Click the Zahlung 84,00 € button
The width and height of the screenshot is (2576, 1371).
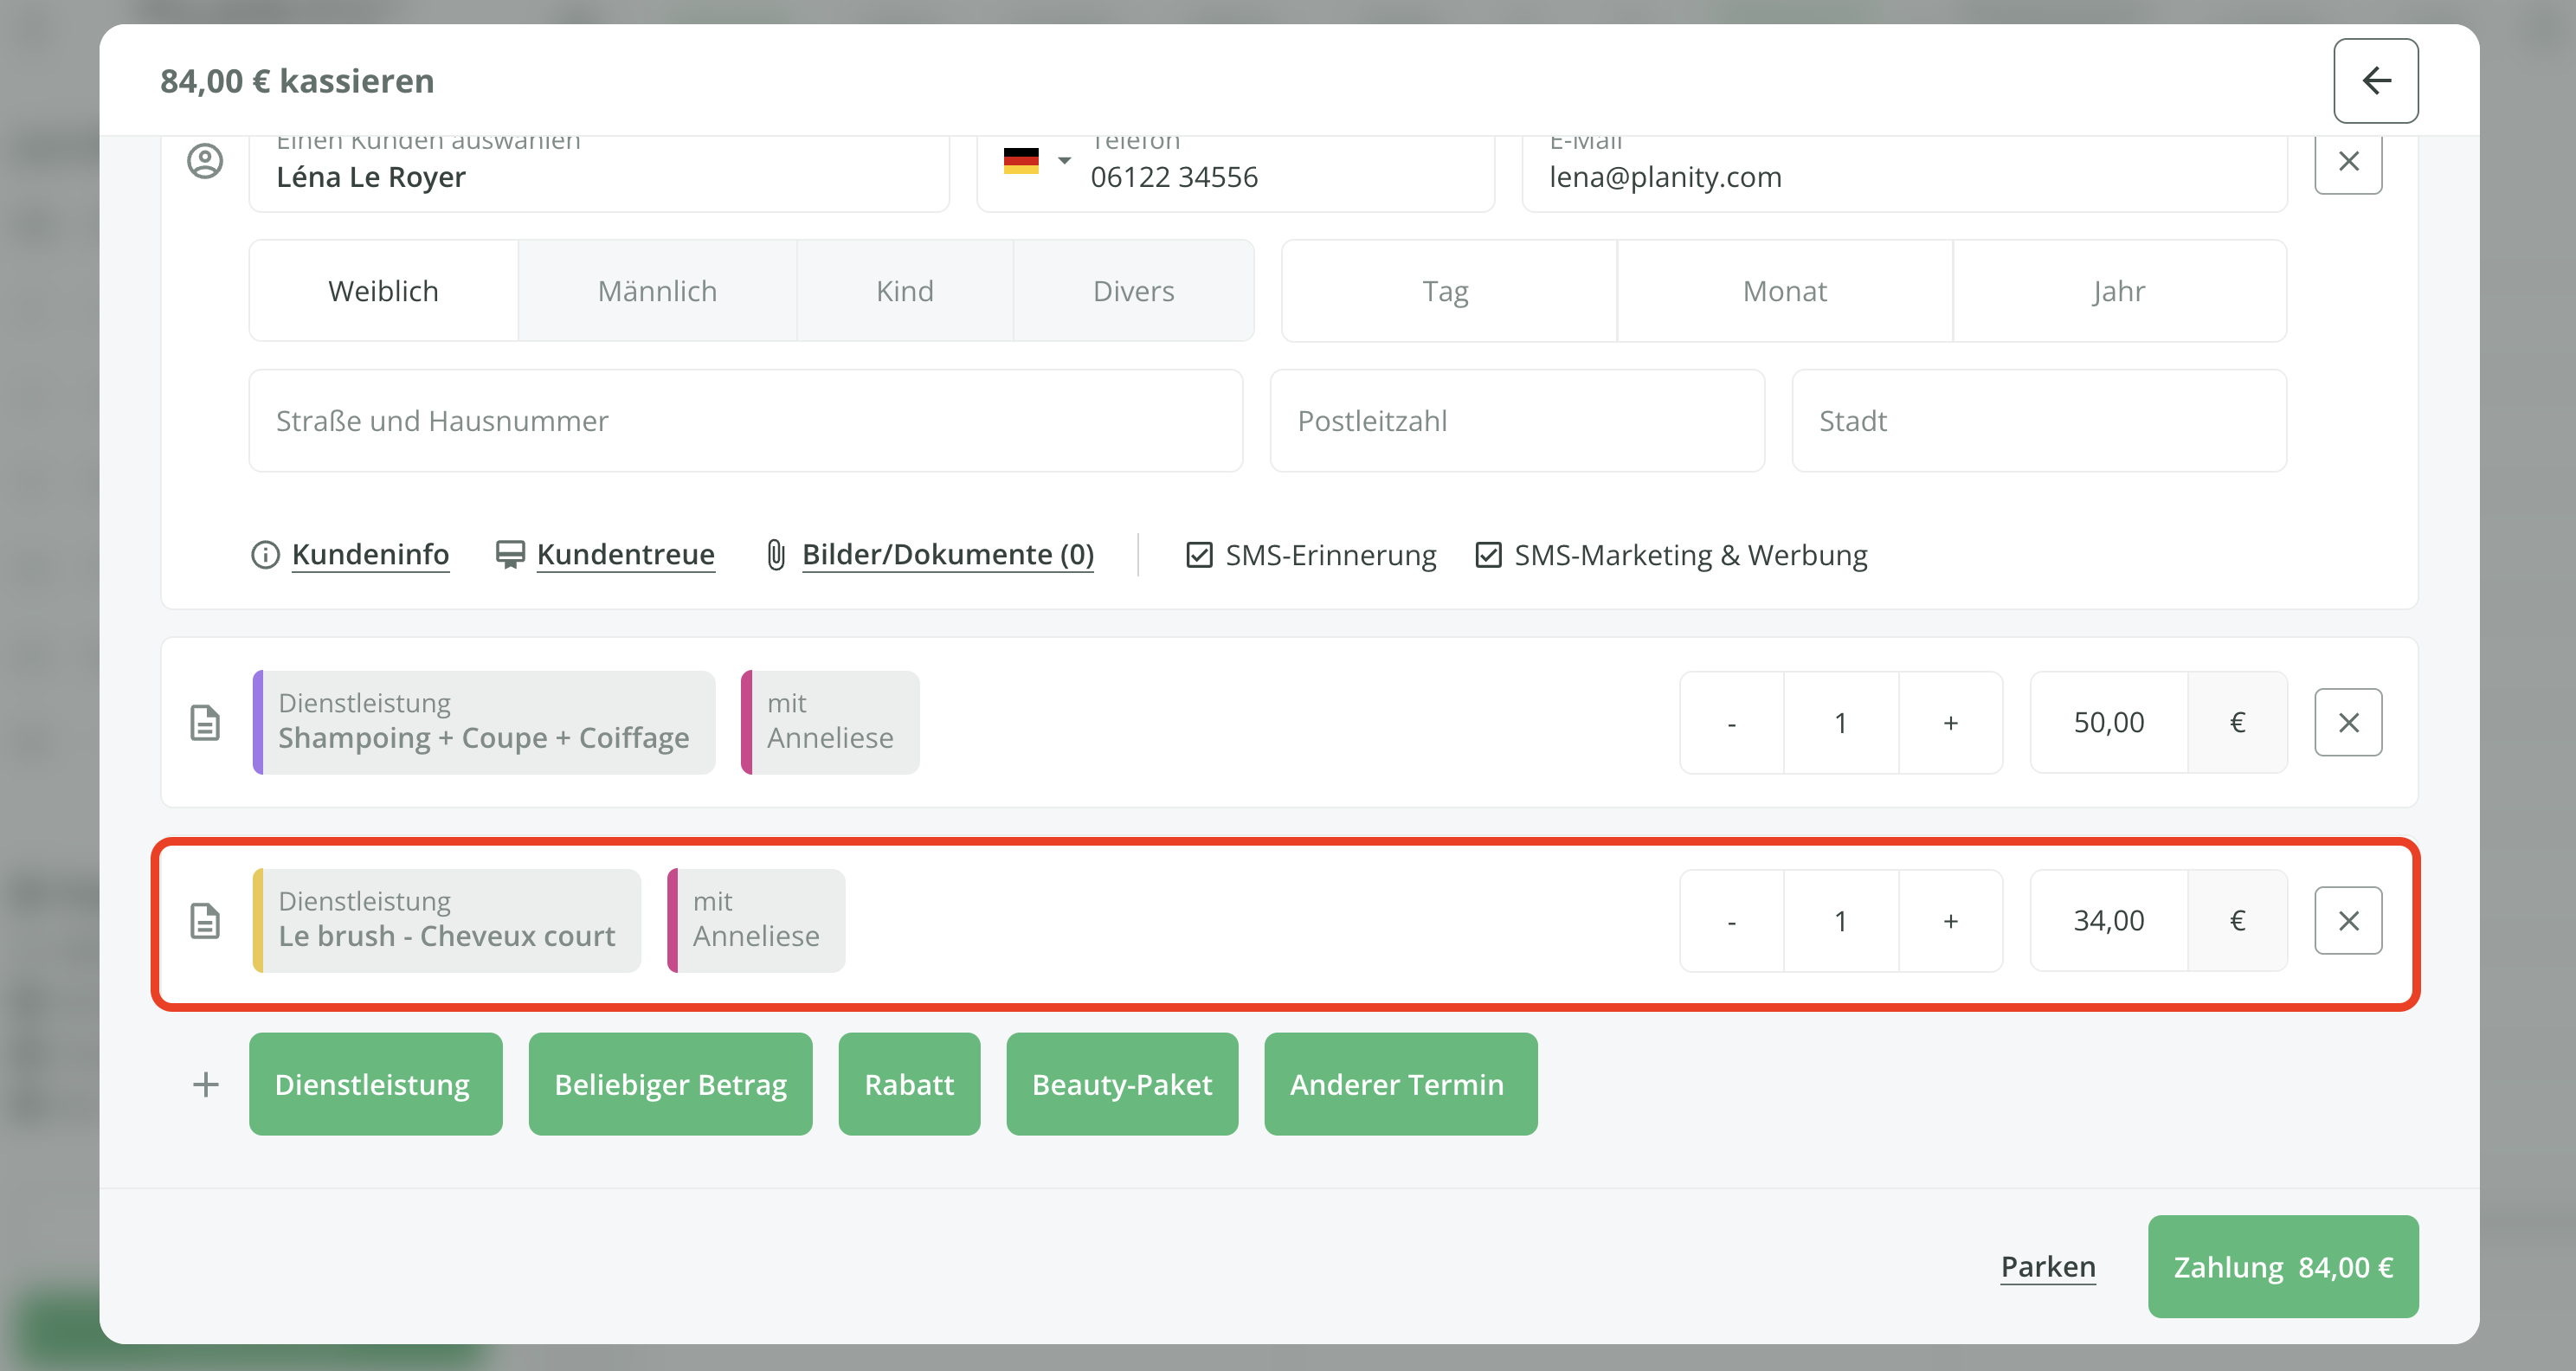[x=2282, y=1266]
